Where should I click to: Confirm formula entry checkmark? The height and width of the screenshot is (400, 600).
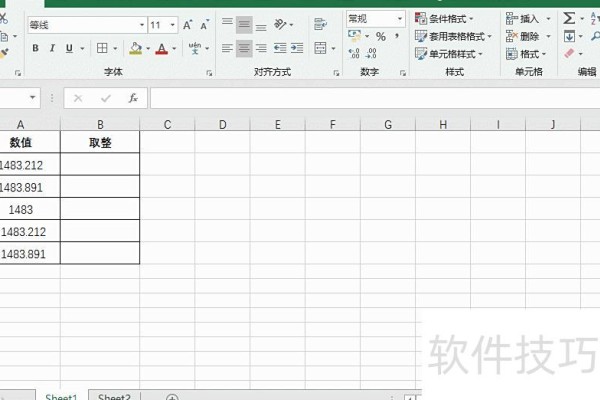click(x=106, y=98)
